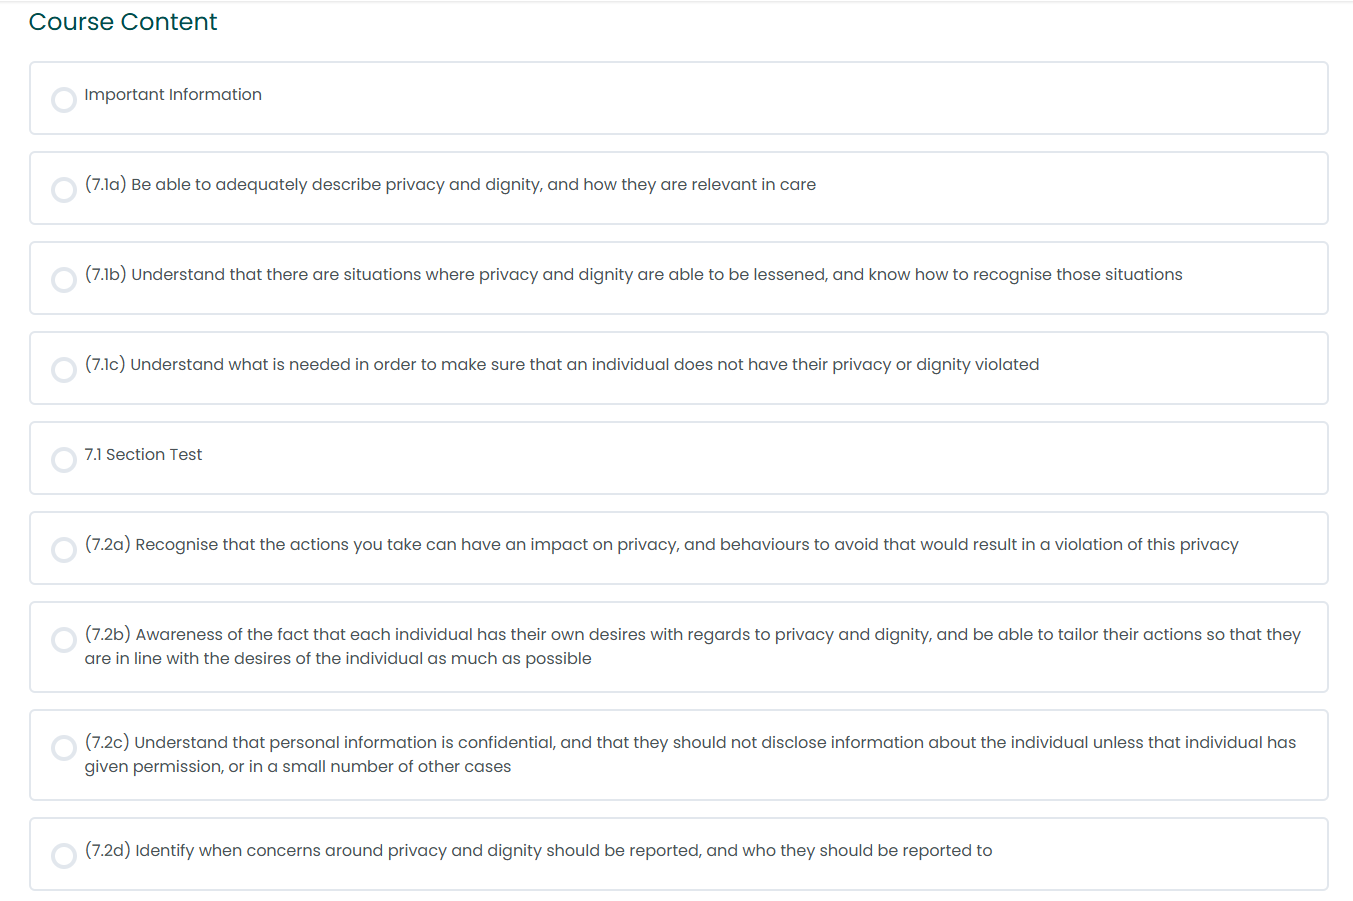Open lesson 7.2a about actions impacting privacy
Viewport: 1353px width, 901px height.
coord(661,544)
